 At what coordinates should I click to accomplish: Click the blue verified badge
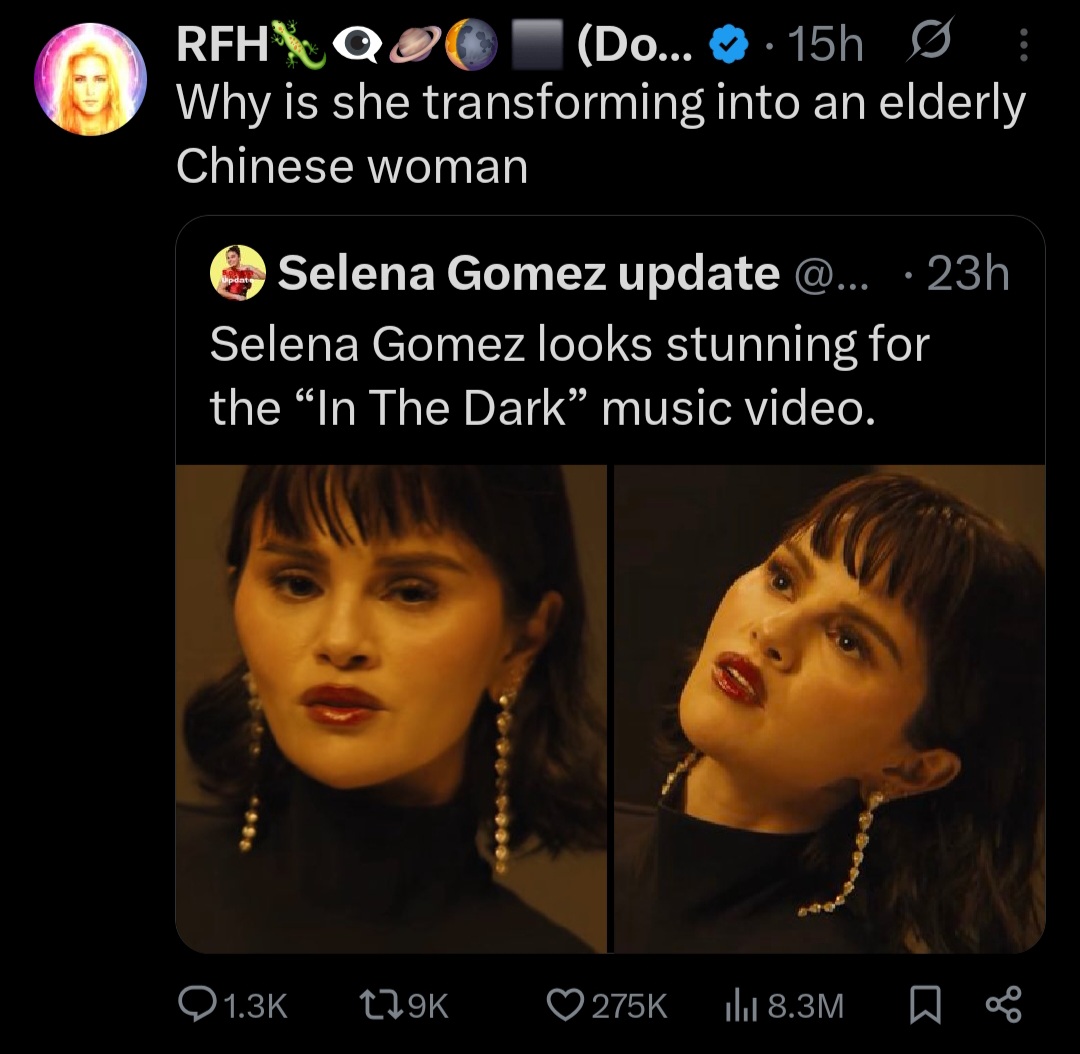pyautogui.click(x=729, y=45)
